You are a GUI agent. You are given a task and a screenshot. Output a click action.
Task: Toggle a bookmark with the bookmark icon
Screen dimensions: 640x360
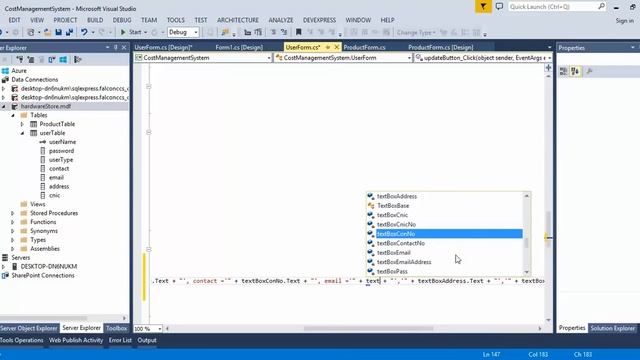(x=298, y=32)
